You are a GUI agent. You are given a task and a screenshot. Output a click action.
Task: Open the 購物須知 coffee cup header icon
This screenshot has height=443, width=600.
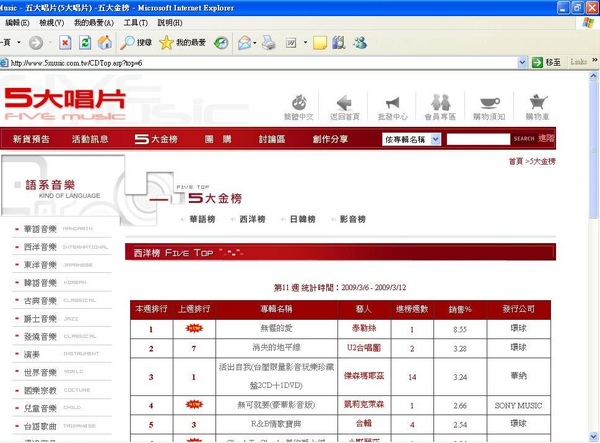489,107
